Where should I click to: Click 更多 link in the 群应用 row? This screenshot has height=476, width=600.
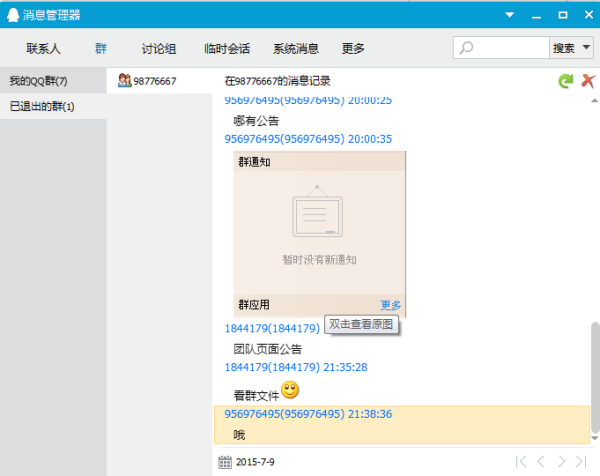click(x=390, y=305)
